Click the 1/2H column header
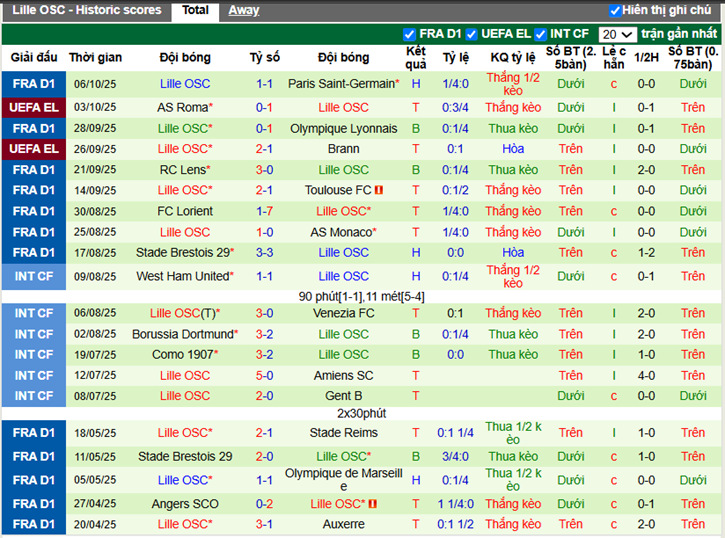 click(x=646, y=57)
